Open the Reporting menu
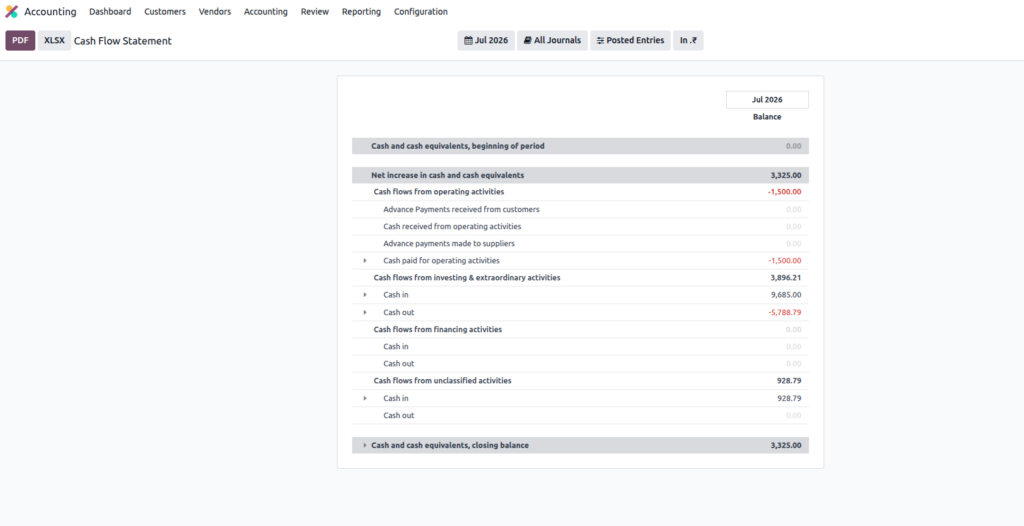The width and height of the screenshot is (1024, 526). point(361,12)
